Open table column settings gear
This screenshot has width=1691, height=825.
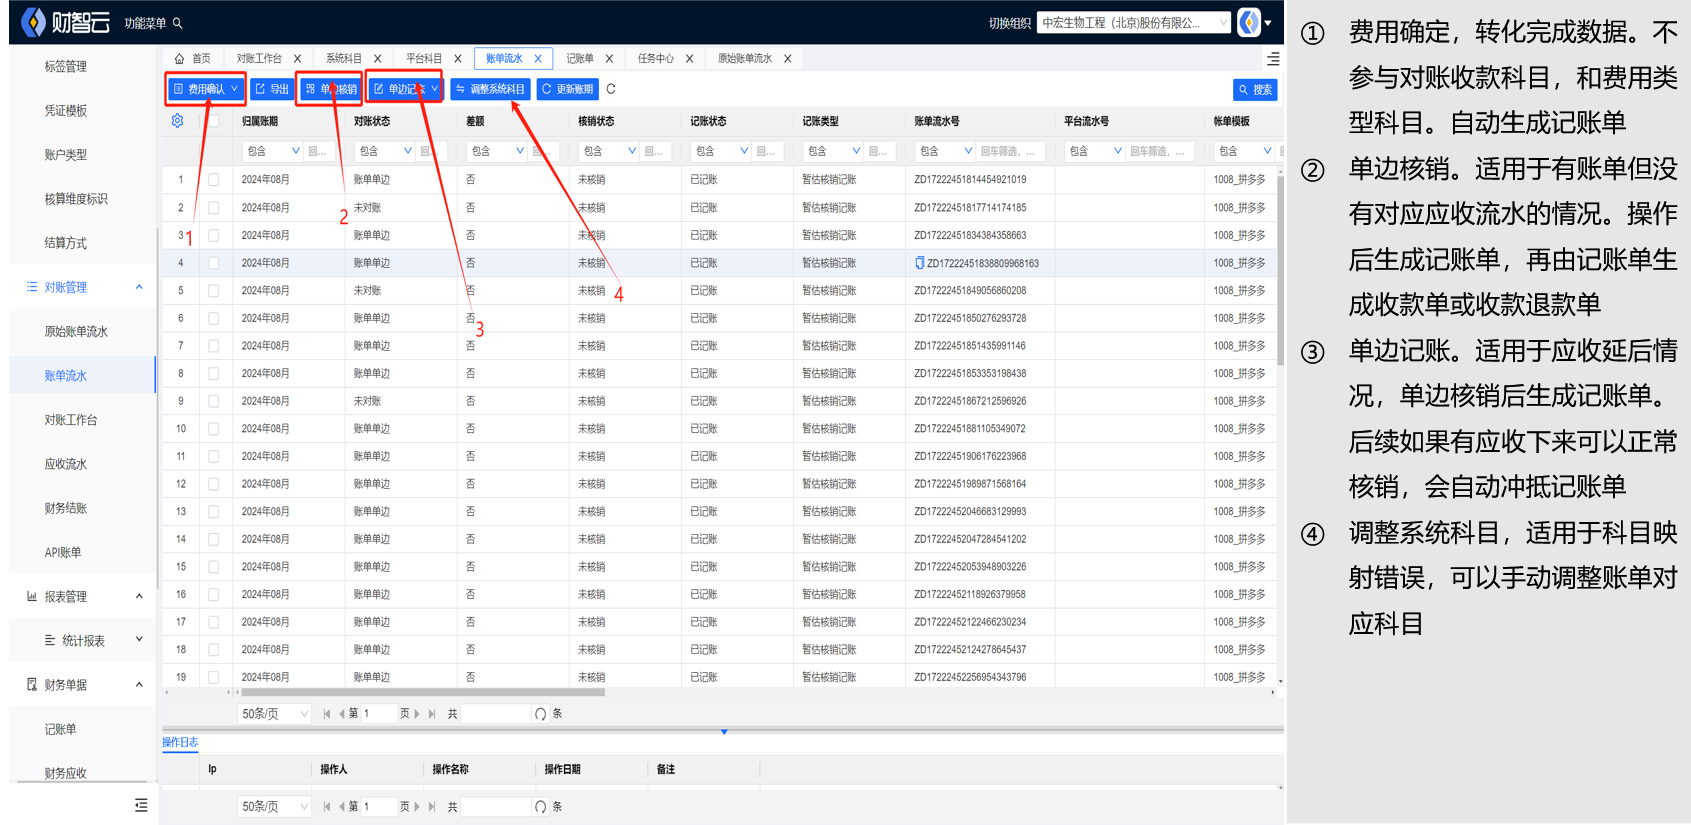click(x=177, y=121)
